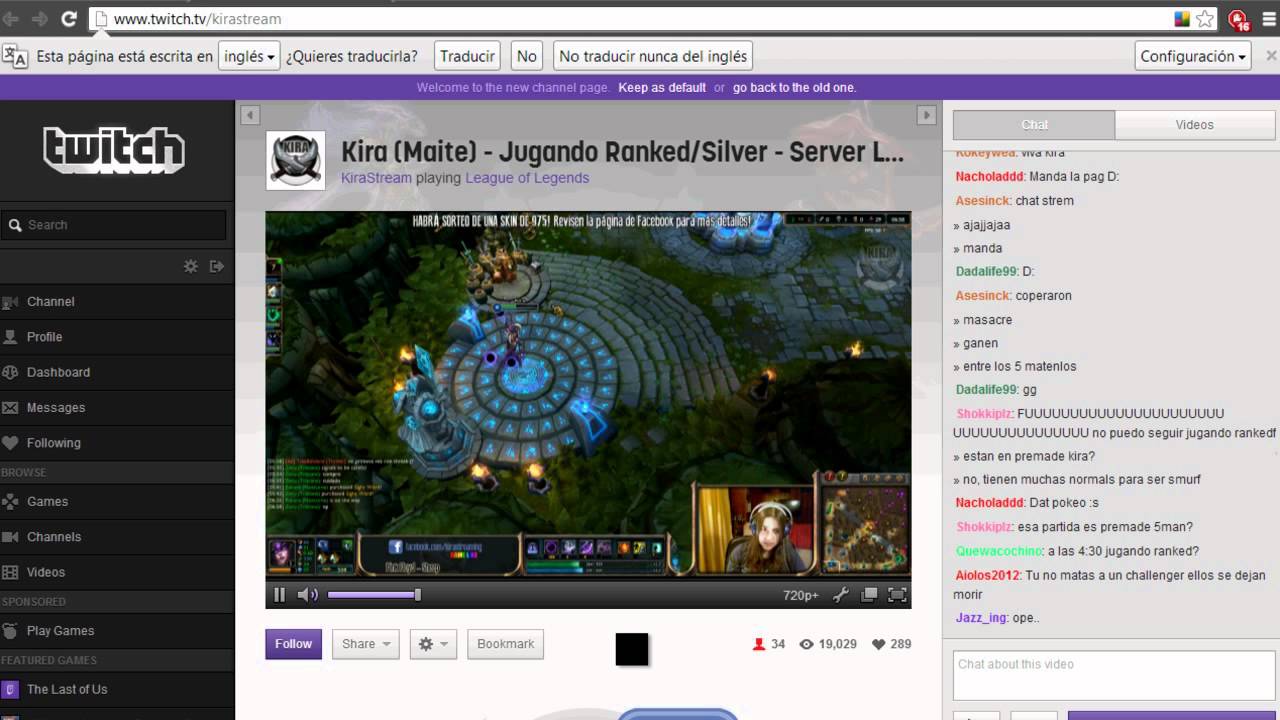The width and height of the screenshot is (1280, 720).
Task: Pop out the video player
Action: pos(869,595)
